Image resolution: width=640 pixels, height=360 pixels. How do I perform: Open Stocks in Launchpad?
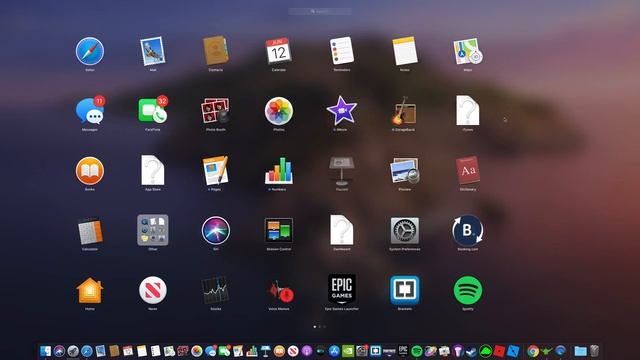point(216,290)
